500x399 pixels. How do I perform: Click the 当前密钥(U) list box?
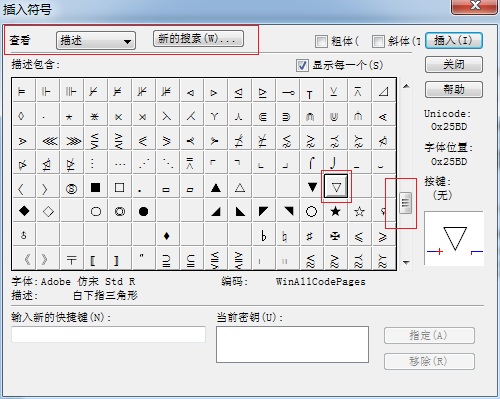(x=292, y=344)
